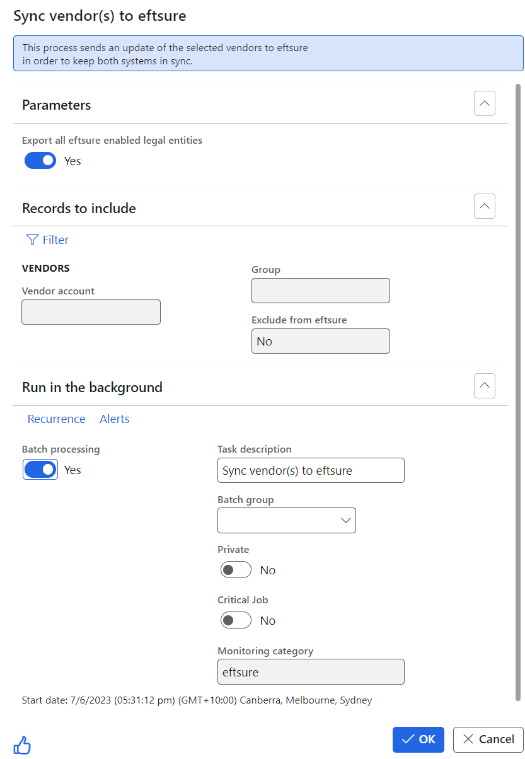Turn off Export all eftsure enabled legal entities
525x759 pixels.
coord(40,161)
